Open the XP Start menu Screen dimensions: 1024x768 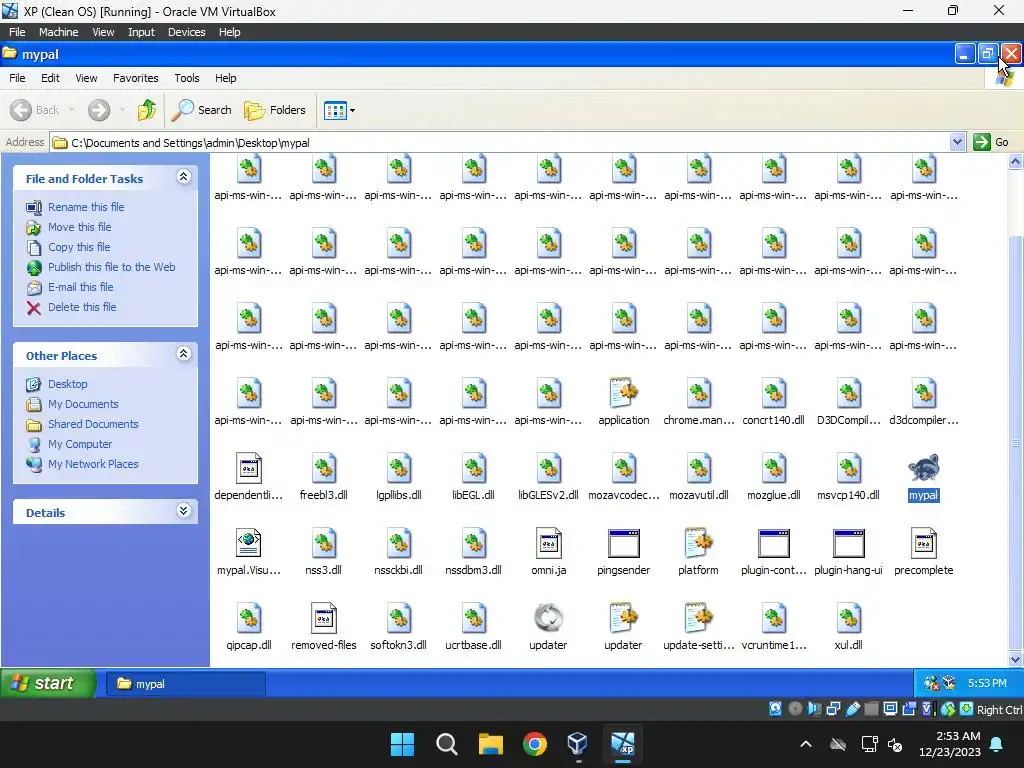(x=48, y=683)
